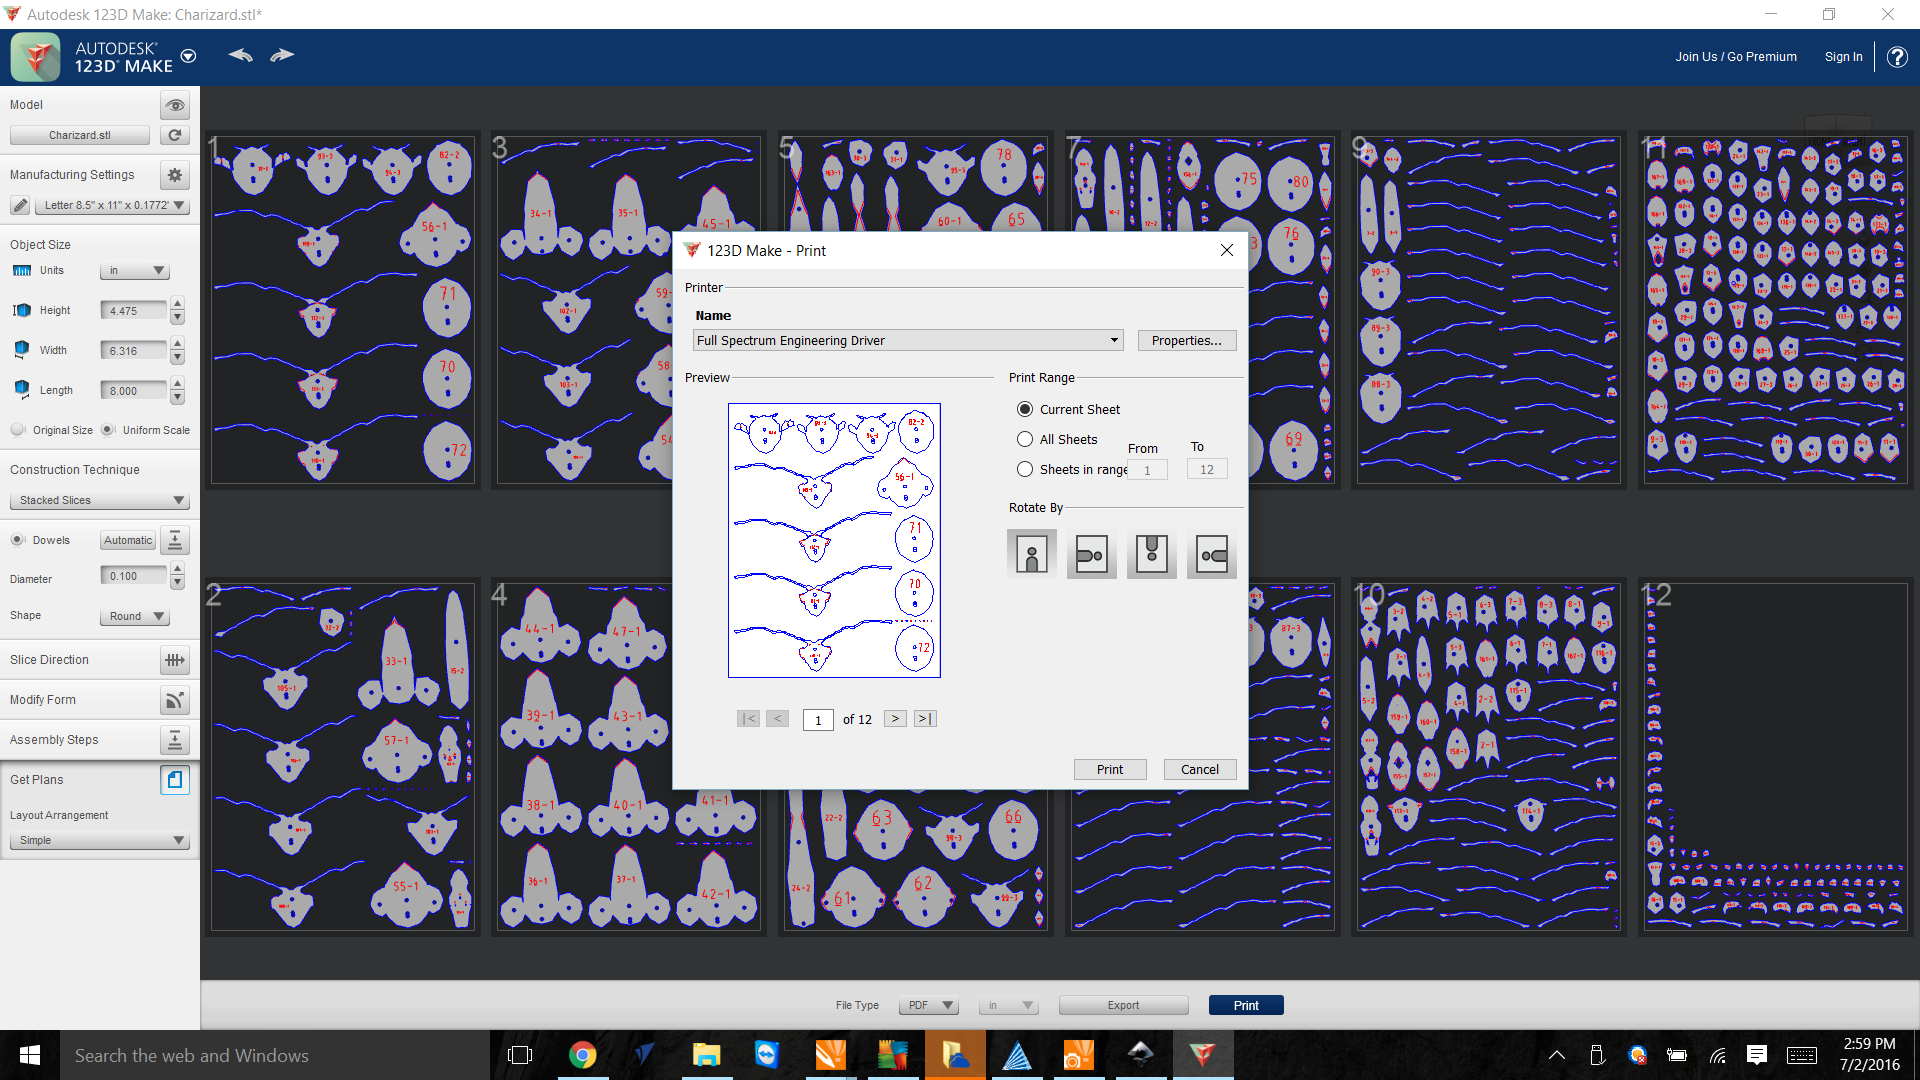Click the pencil edit material icon
This screenshot has height=1080, width=1920.
[20, 205]
